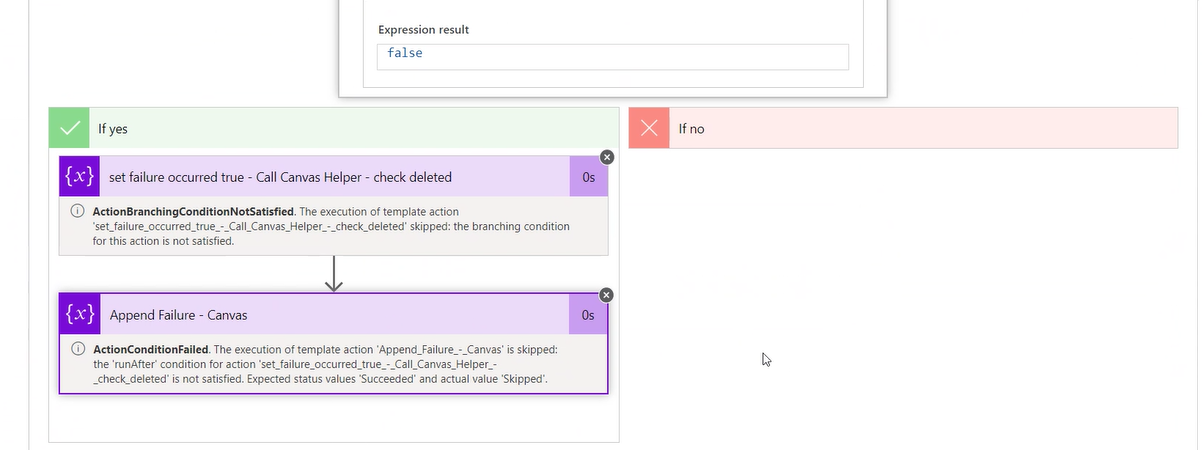The width and height of the screenshot is (1202, 450).
Task: Click the variable icon on 'set failure occurred true' action
Action: click(x=79, y=177)
